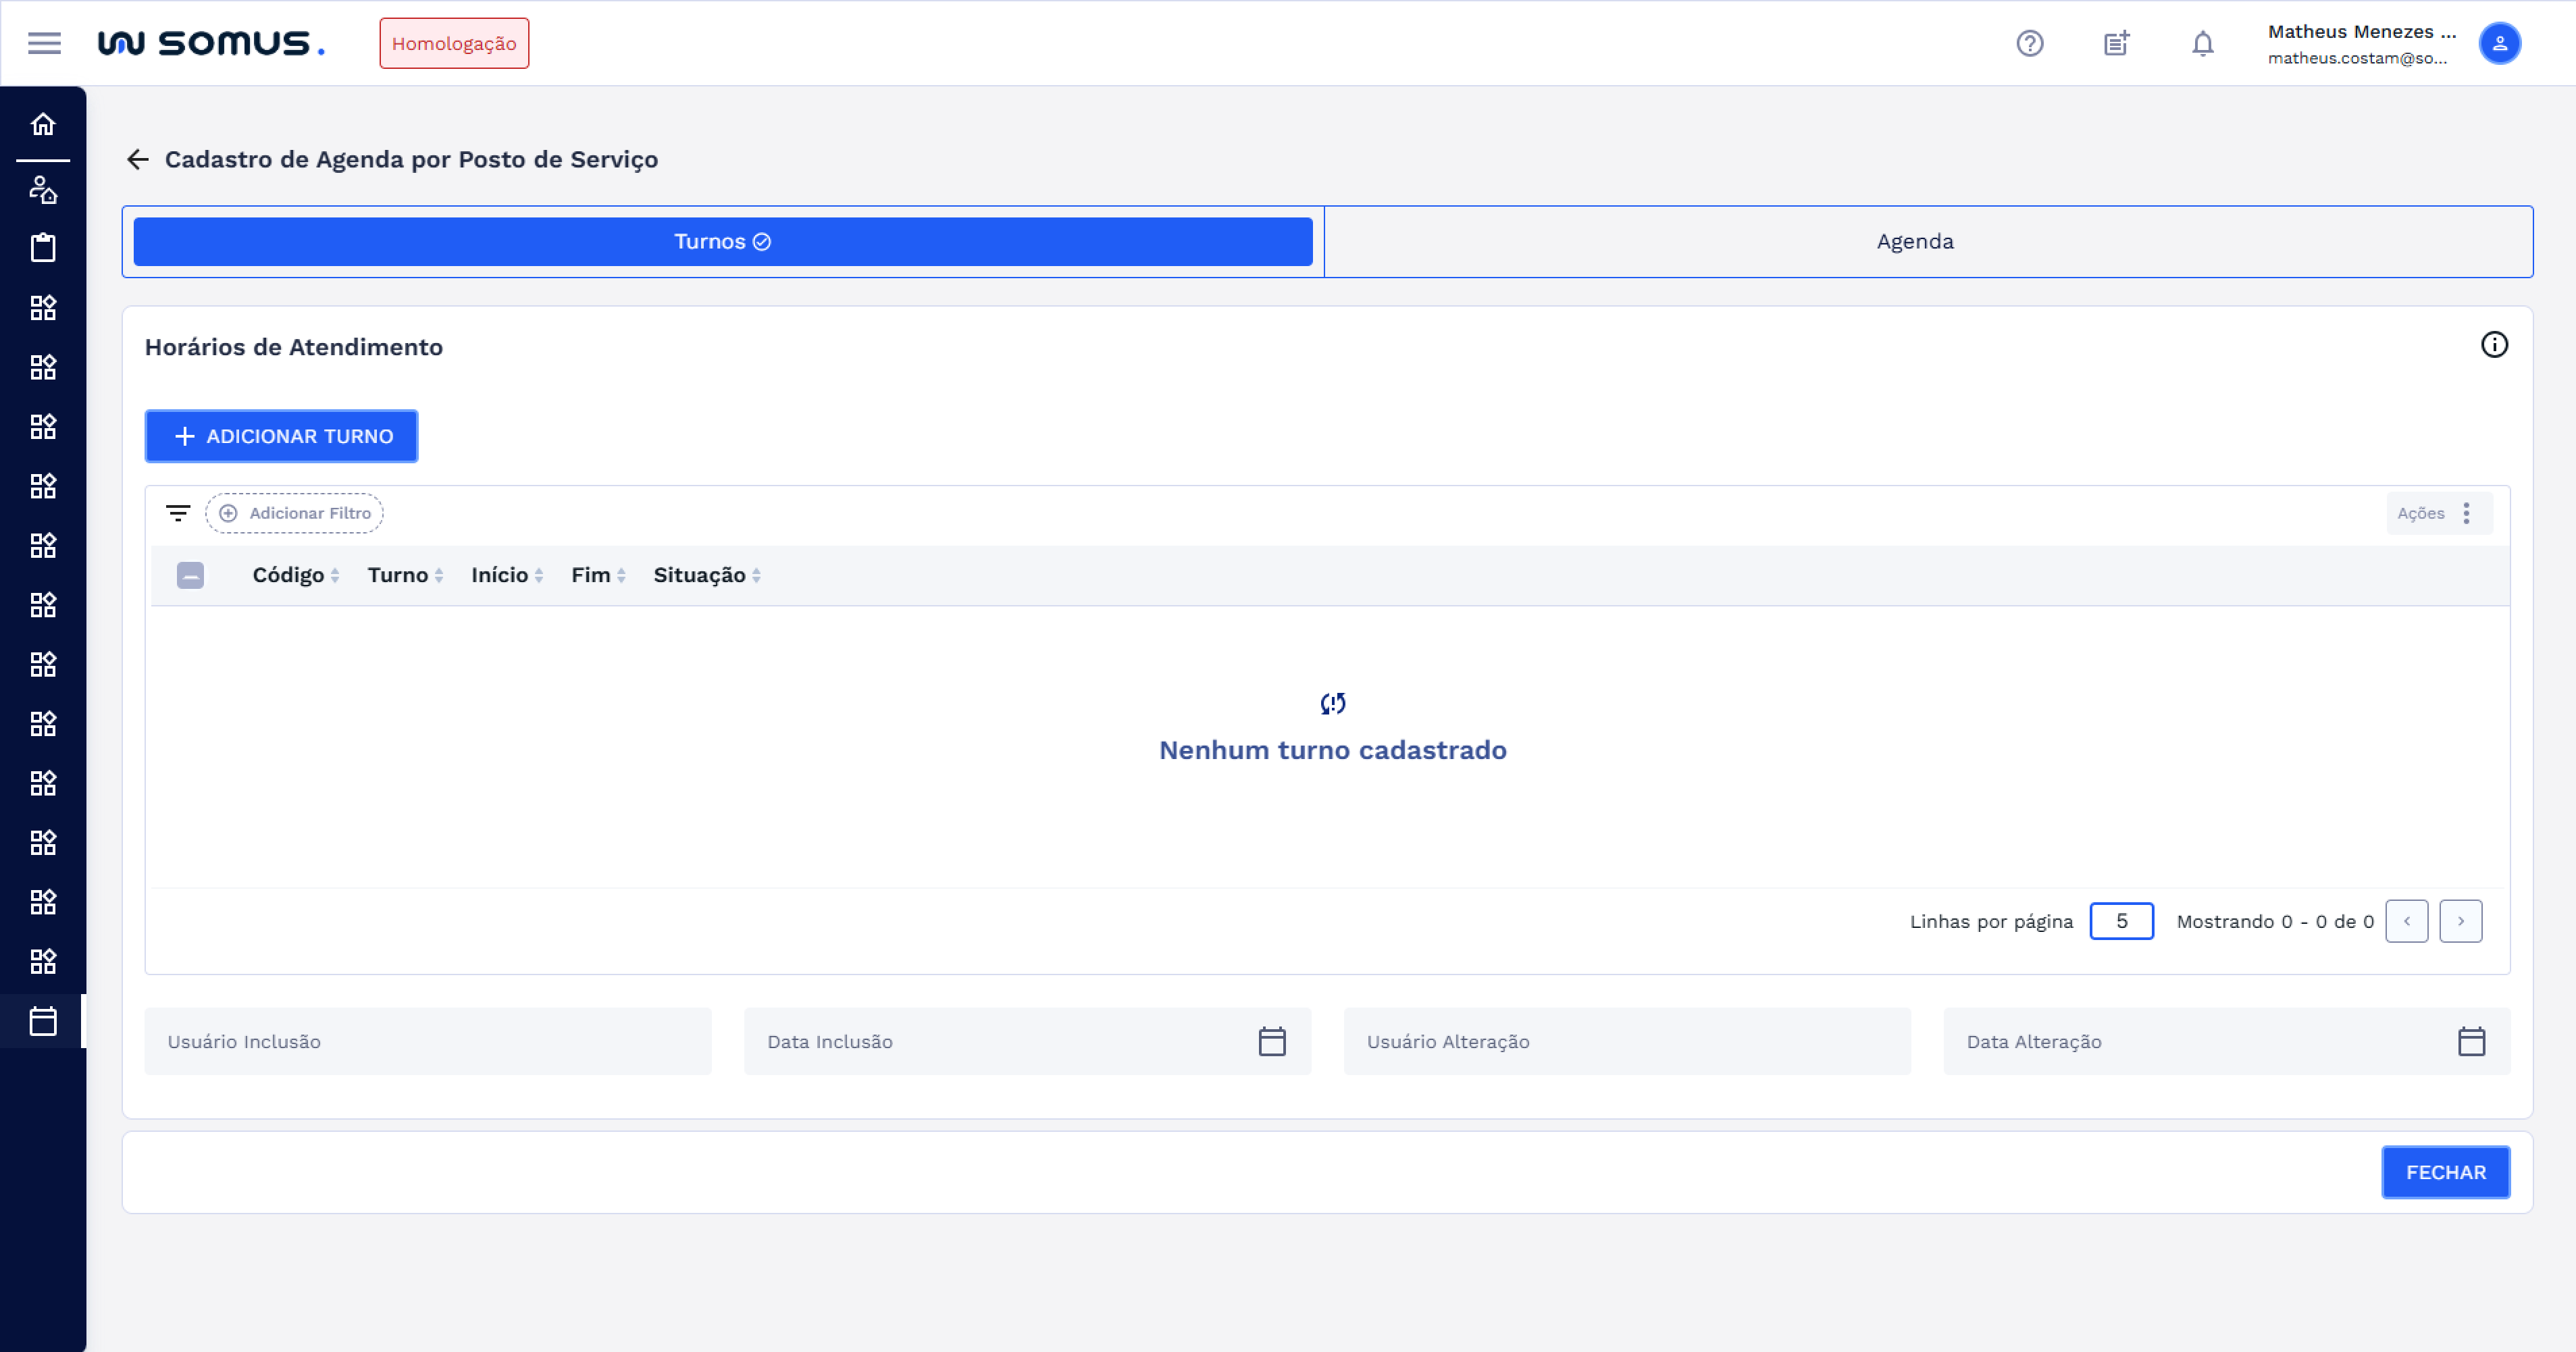
Task: Switch to the Agenda tab
Action: click(x=1914, y=241)
